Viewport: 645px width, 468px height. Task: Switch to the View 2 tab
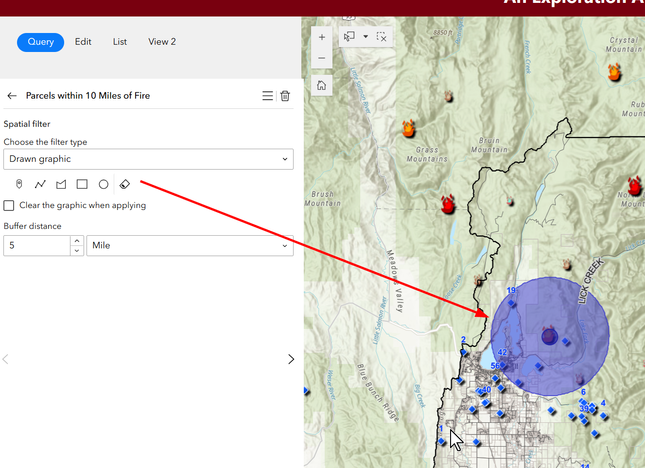coord(162,42)
